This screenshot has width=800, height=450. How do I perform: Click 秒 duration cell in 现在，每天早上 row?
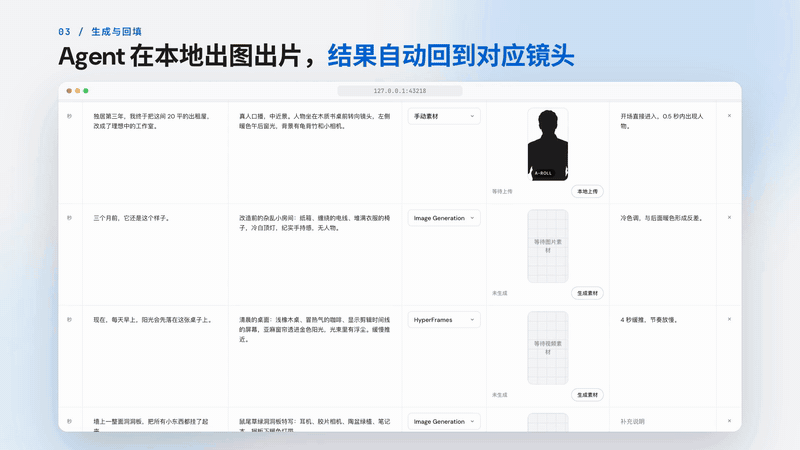(69, 320)
